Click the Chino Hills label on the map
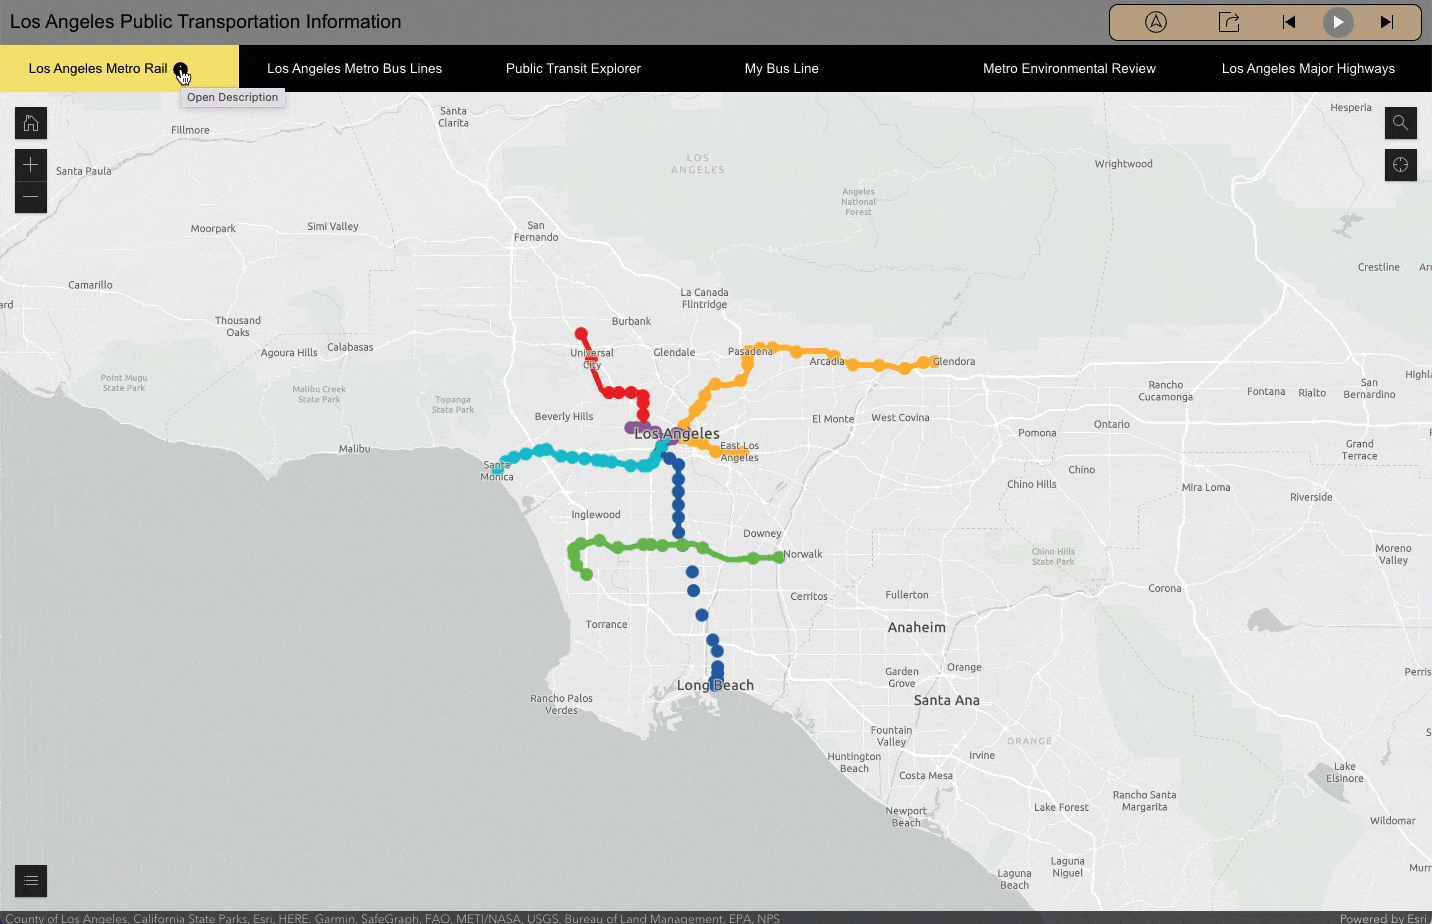Screen dimensions: 1432x924 click(1031, 485)
